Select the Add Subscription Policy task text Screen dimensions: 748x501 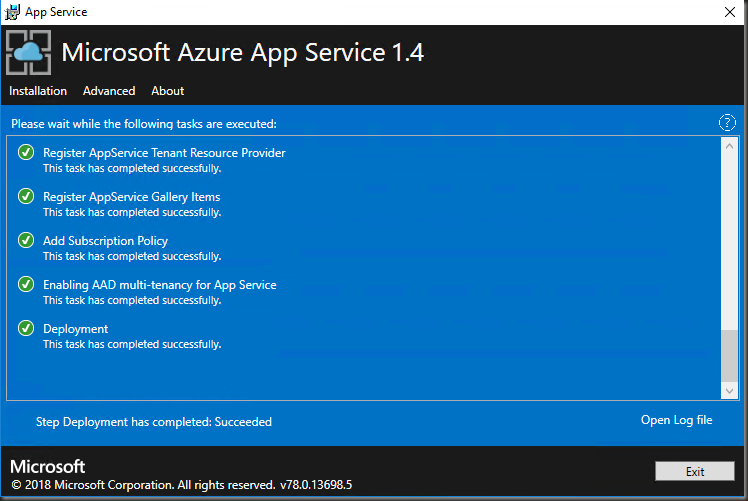[105, 241]
